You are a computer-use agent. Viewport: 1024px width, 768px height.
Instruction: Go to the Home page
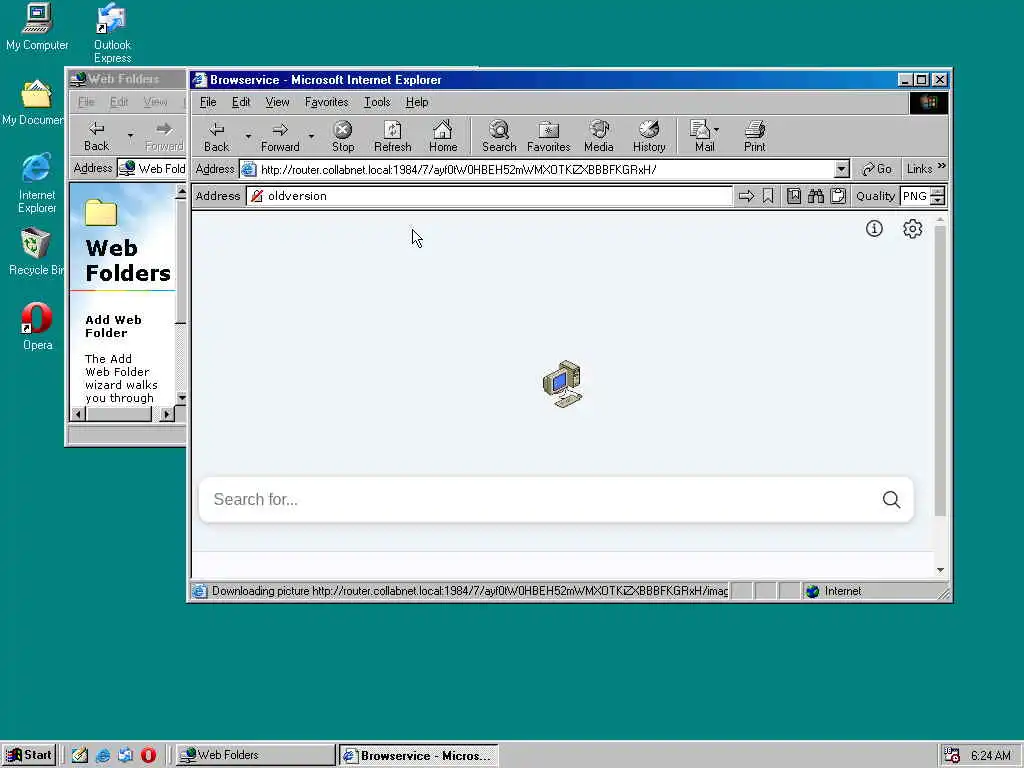tap(443, 136)
